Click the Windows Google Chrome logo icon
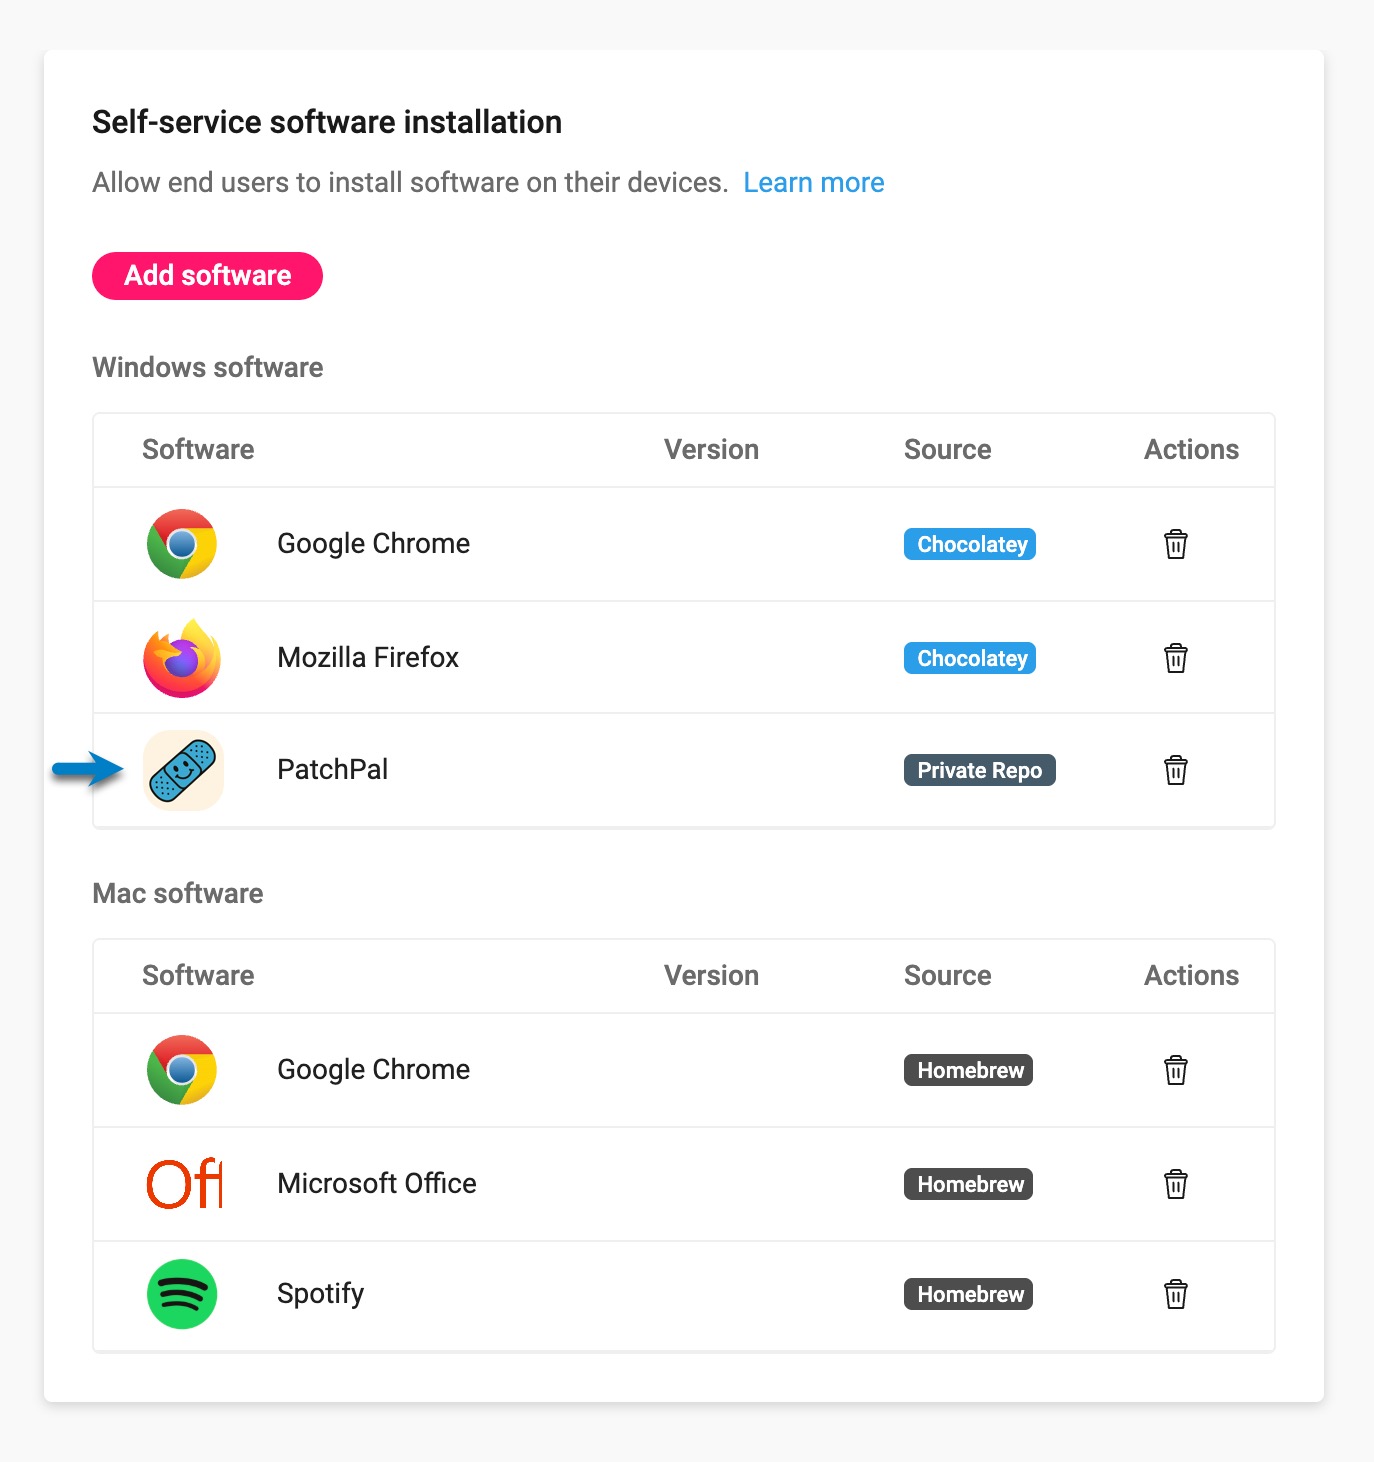This screenshot has width=1374, height=1462. pos(182,544)
